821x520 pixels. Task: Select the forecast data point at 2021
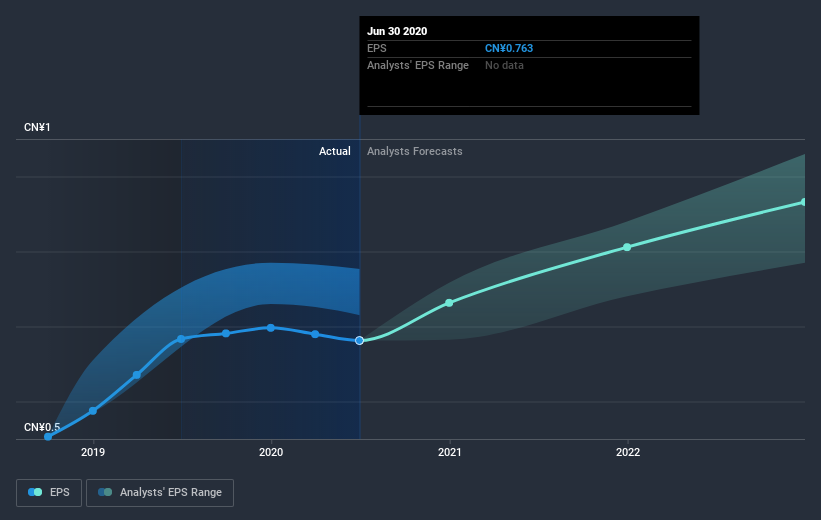tap(449, 303)
